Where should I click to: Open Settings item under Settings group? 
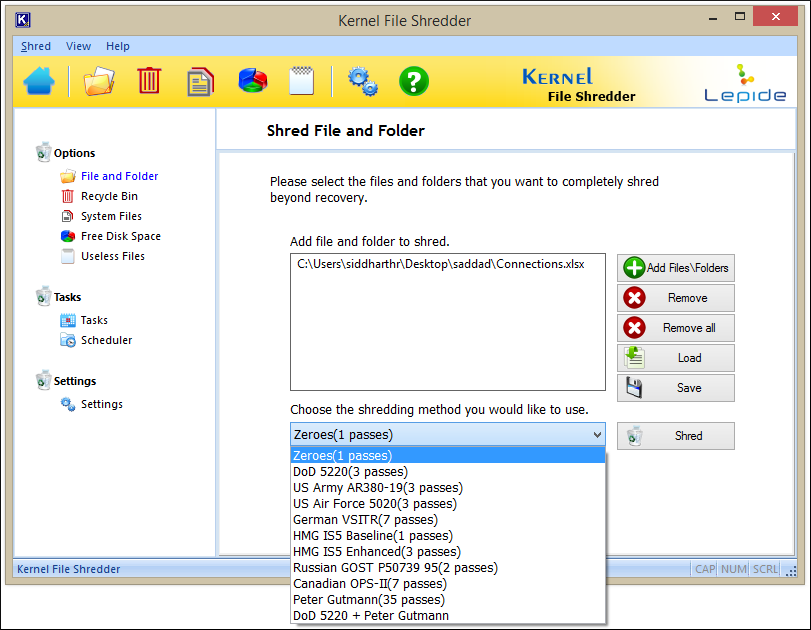coord(102,404)
